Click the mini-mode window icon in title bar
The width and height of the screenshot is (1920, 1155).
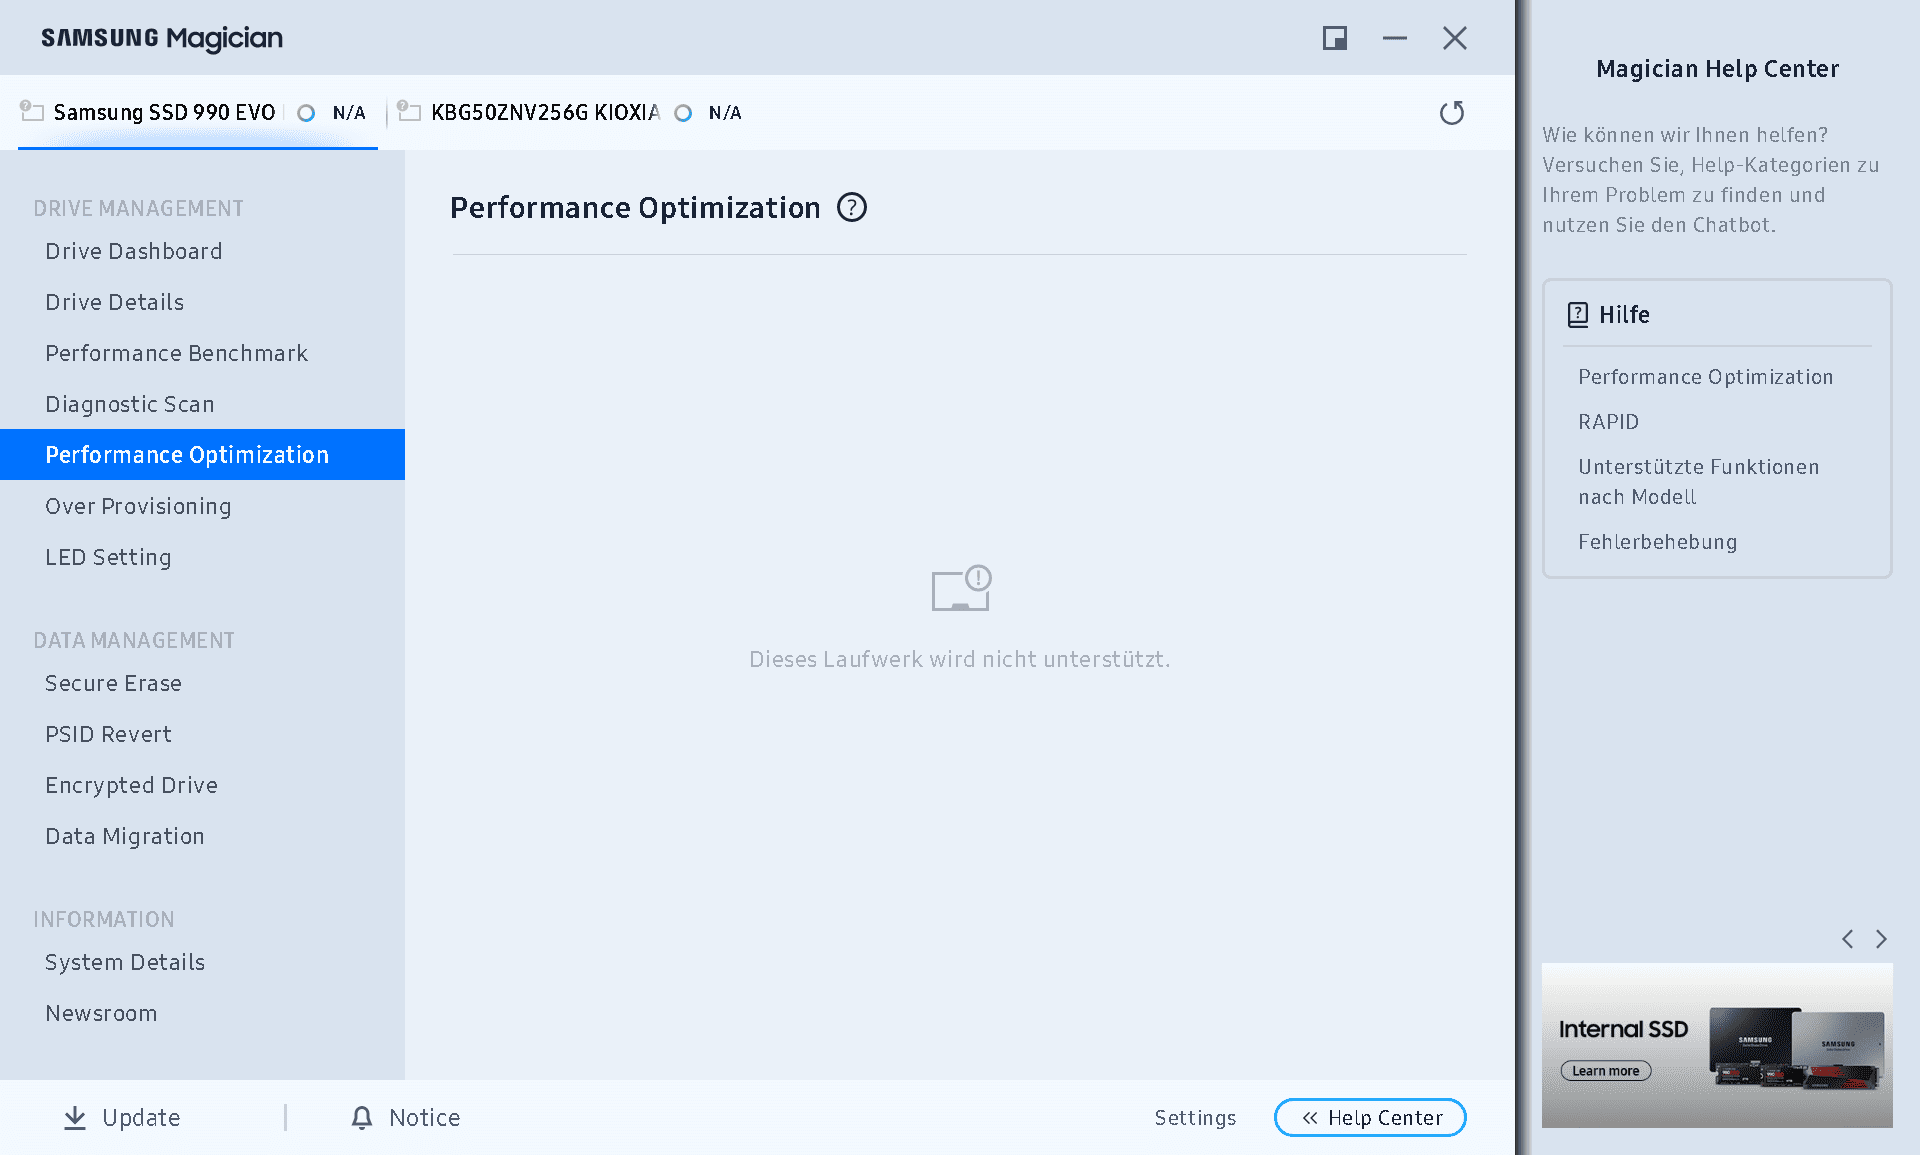coord(1335,38)
